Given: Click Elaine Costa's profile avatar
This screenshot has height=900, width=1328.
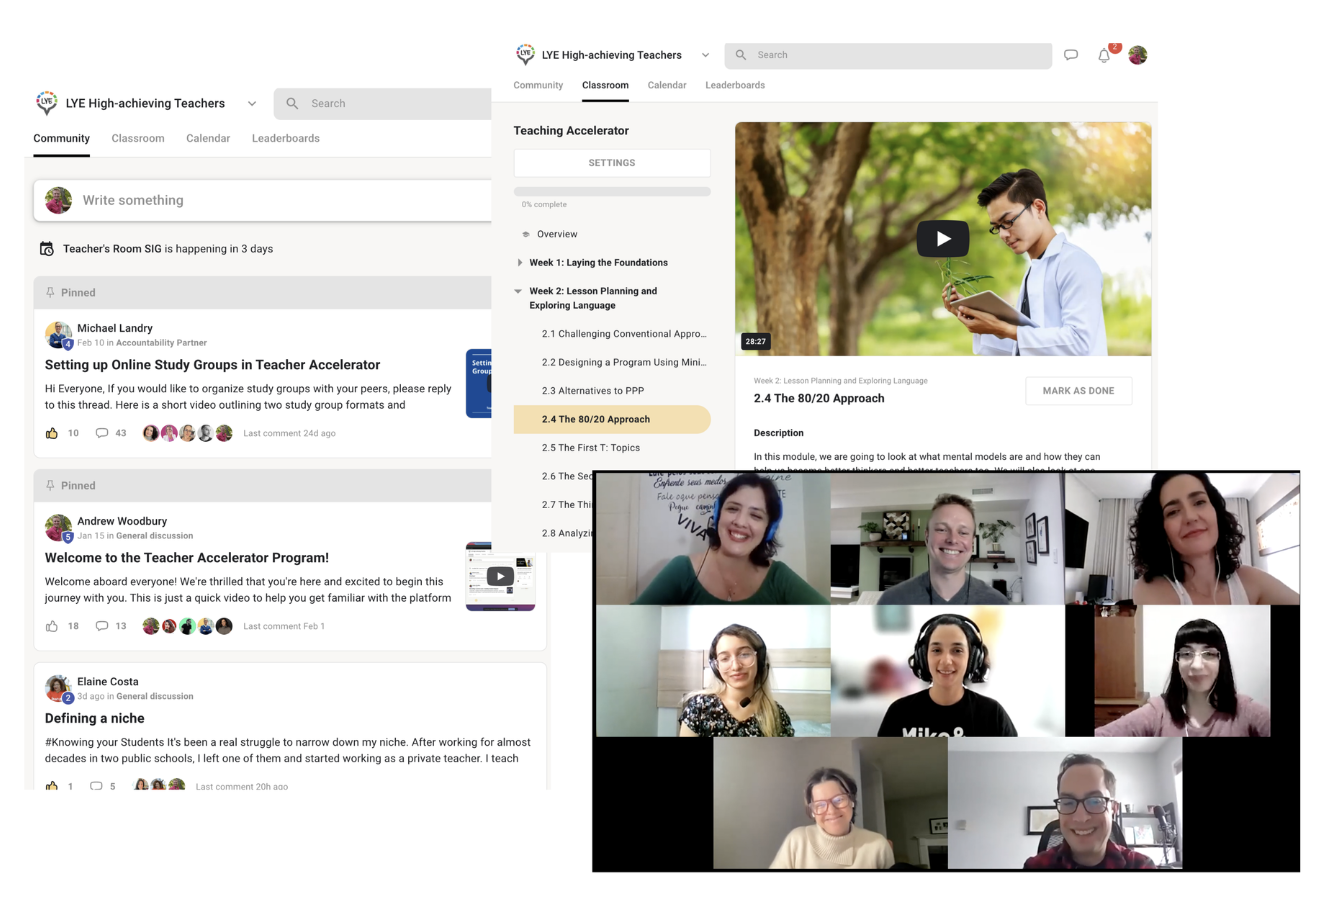Looking at the screenshot, I should [59, 687].
